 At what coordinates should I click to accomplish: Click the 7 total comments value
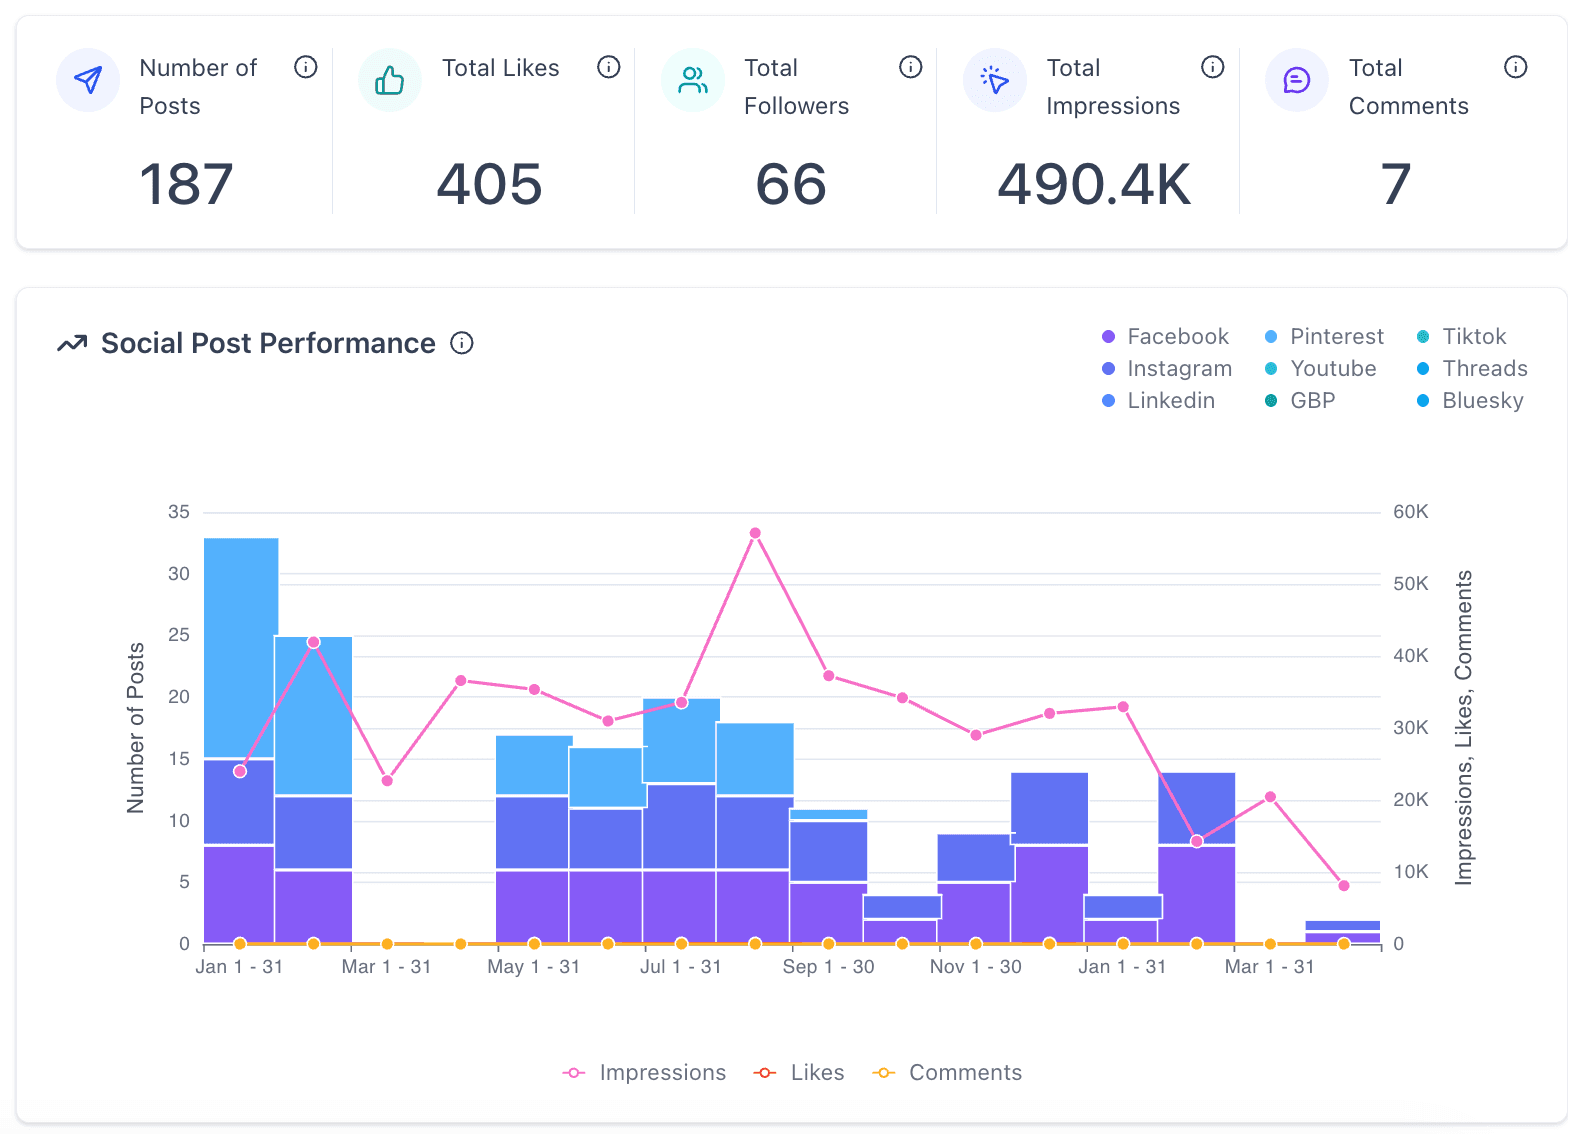(x=1396, y=184)
